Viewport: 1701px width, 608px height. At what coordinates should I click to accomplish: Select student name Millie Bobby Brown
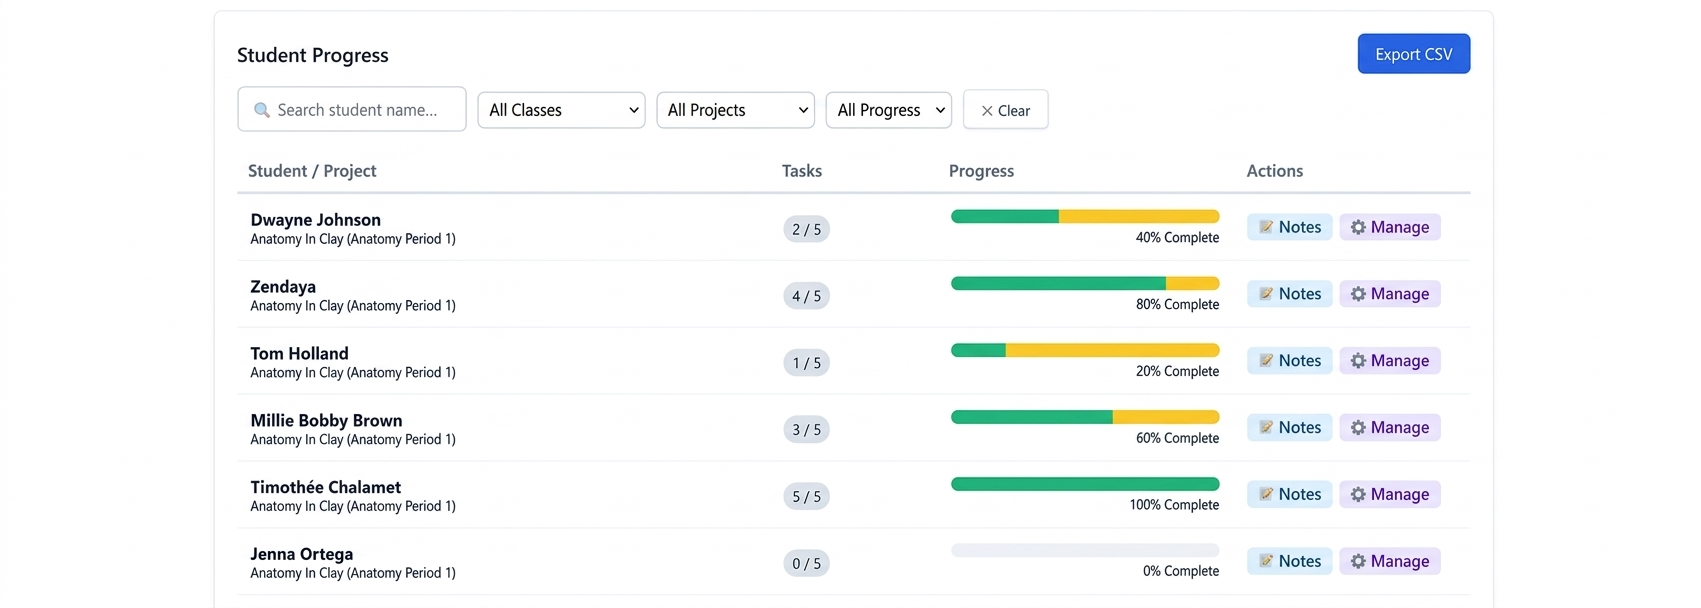(x=326, y=421)
